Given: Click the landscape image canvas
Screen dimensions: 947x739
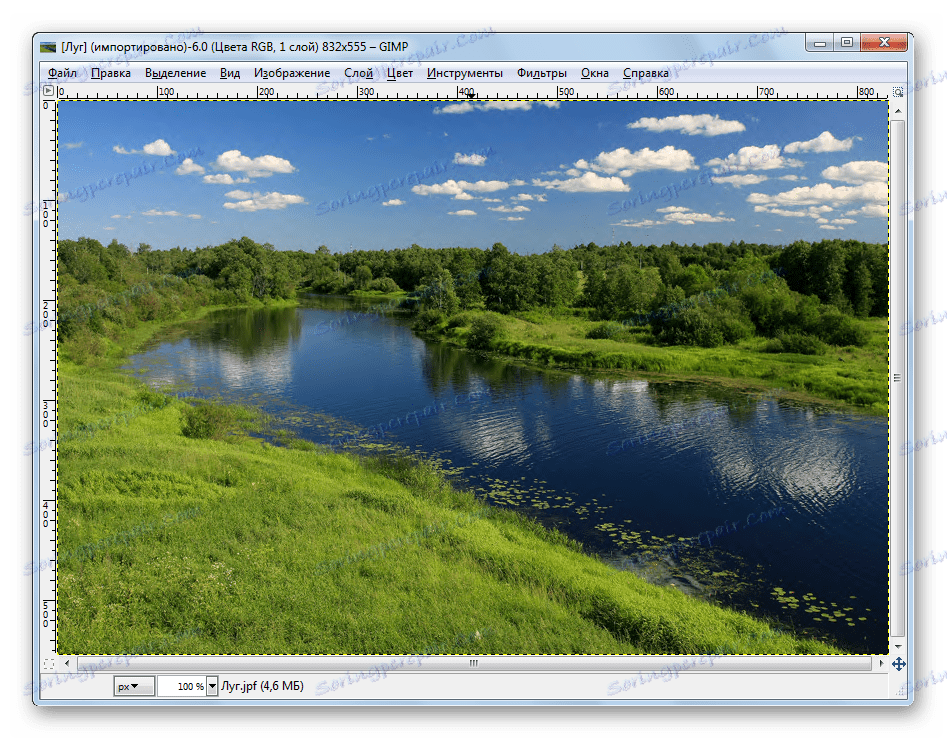Looking at the screenshot, I should pyautogui.click(x=473, y=377).
